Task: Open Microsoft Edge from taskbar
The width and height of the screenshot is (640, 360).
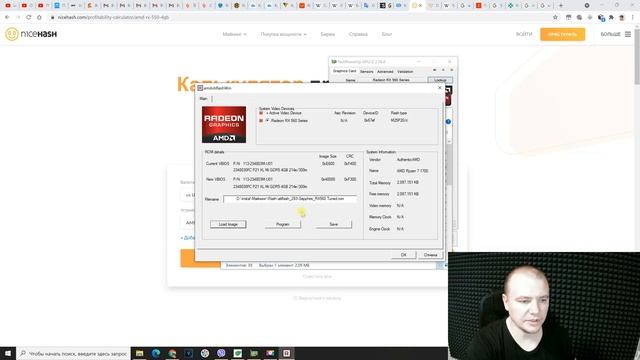Action: coord(156,353)
